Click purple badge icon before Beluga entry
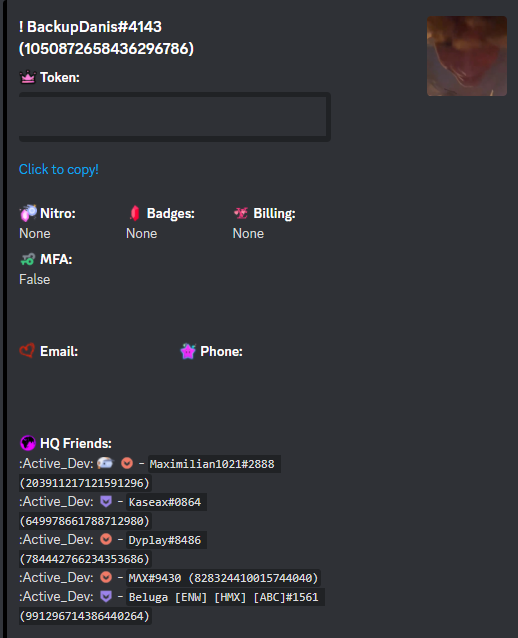Image resolution: width=518 pixels, height=638 pixels. click(106, 596)
